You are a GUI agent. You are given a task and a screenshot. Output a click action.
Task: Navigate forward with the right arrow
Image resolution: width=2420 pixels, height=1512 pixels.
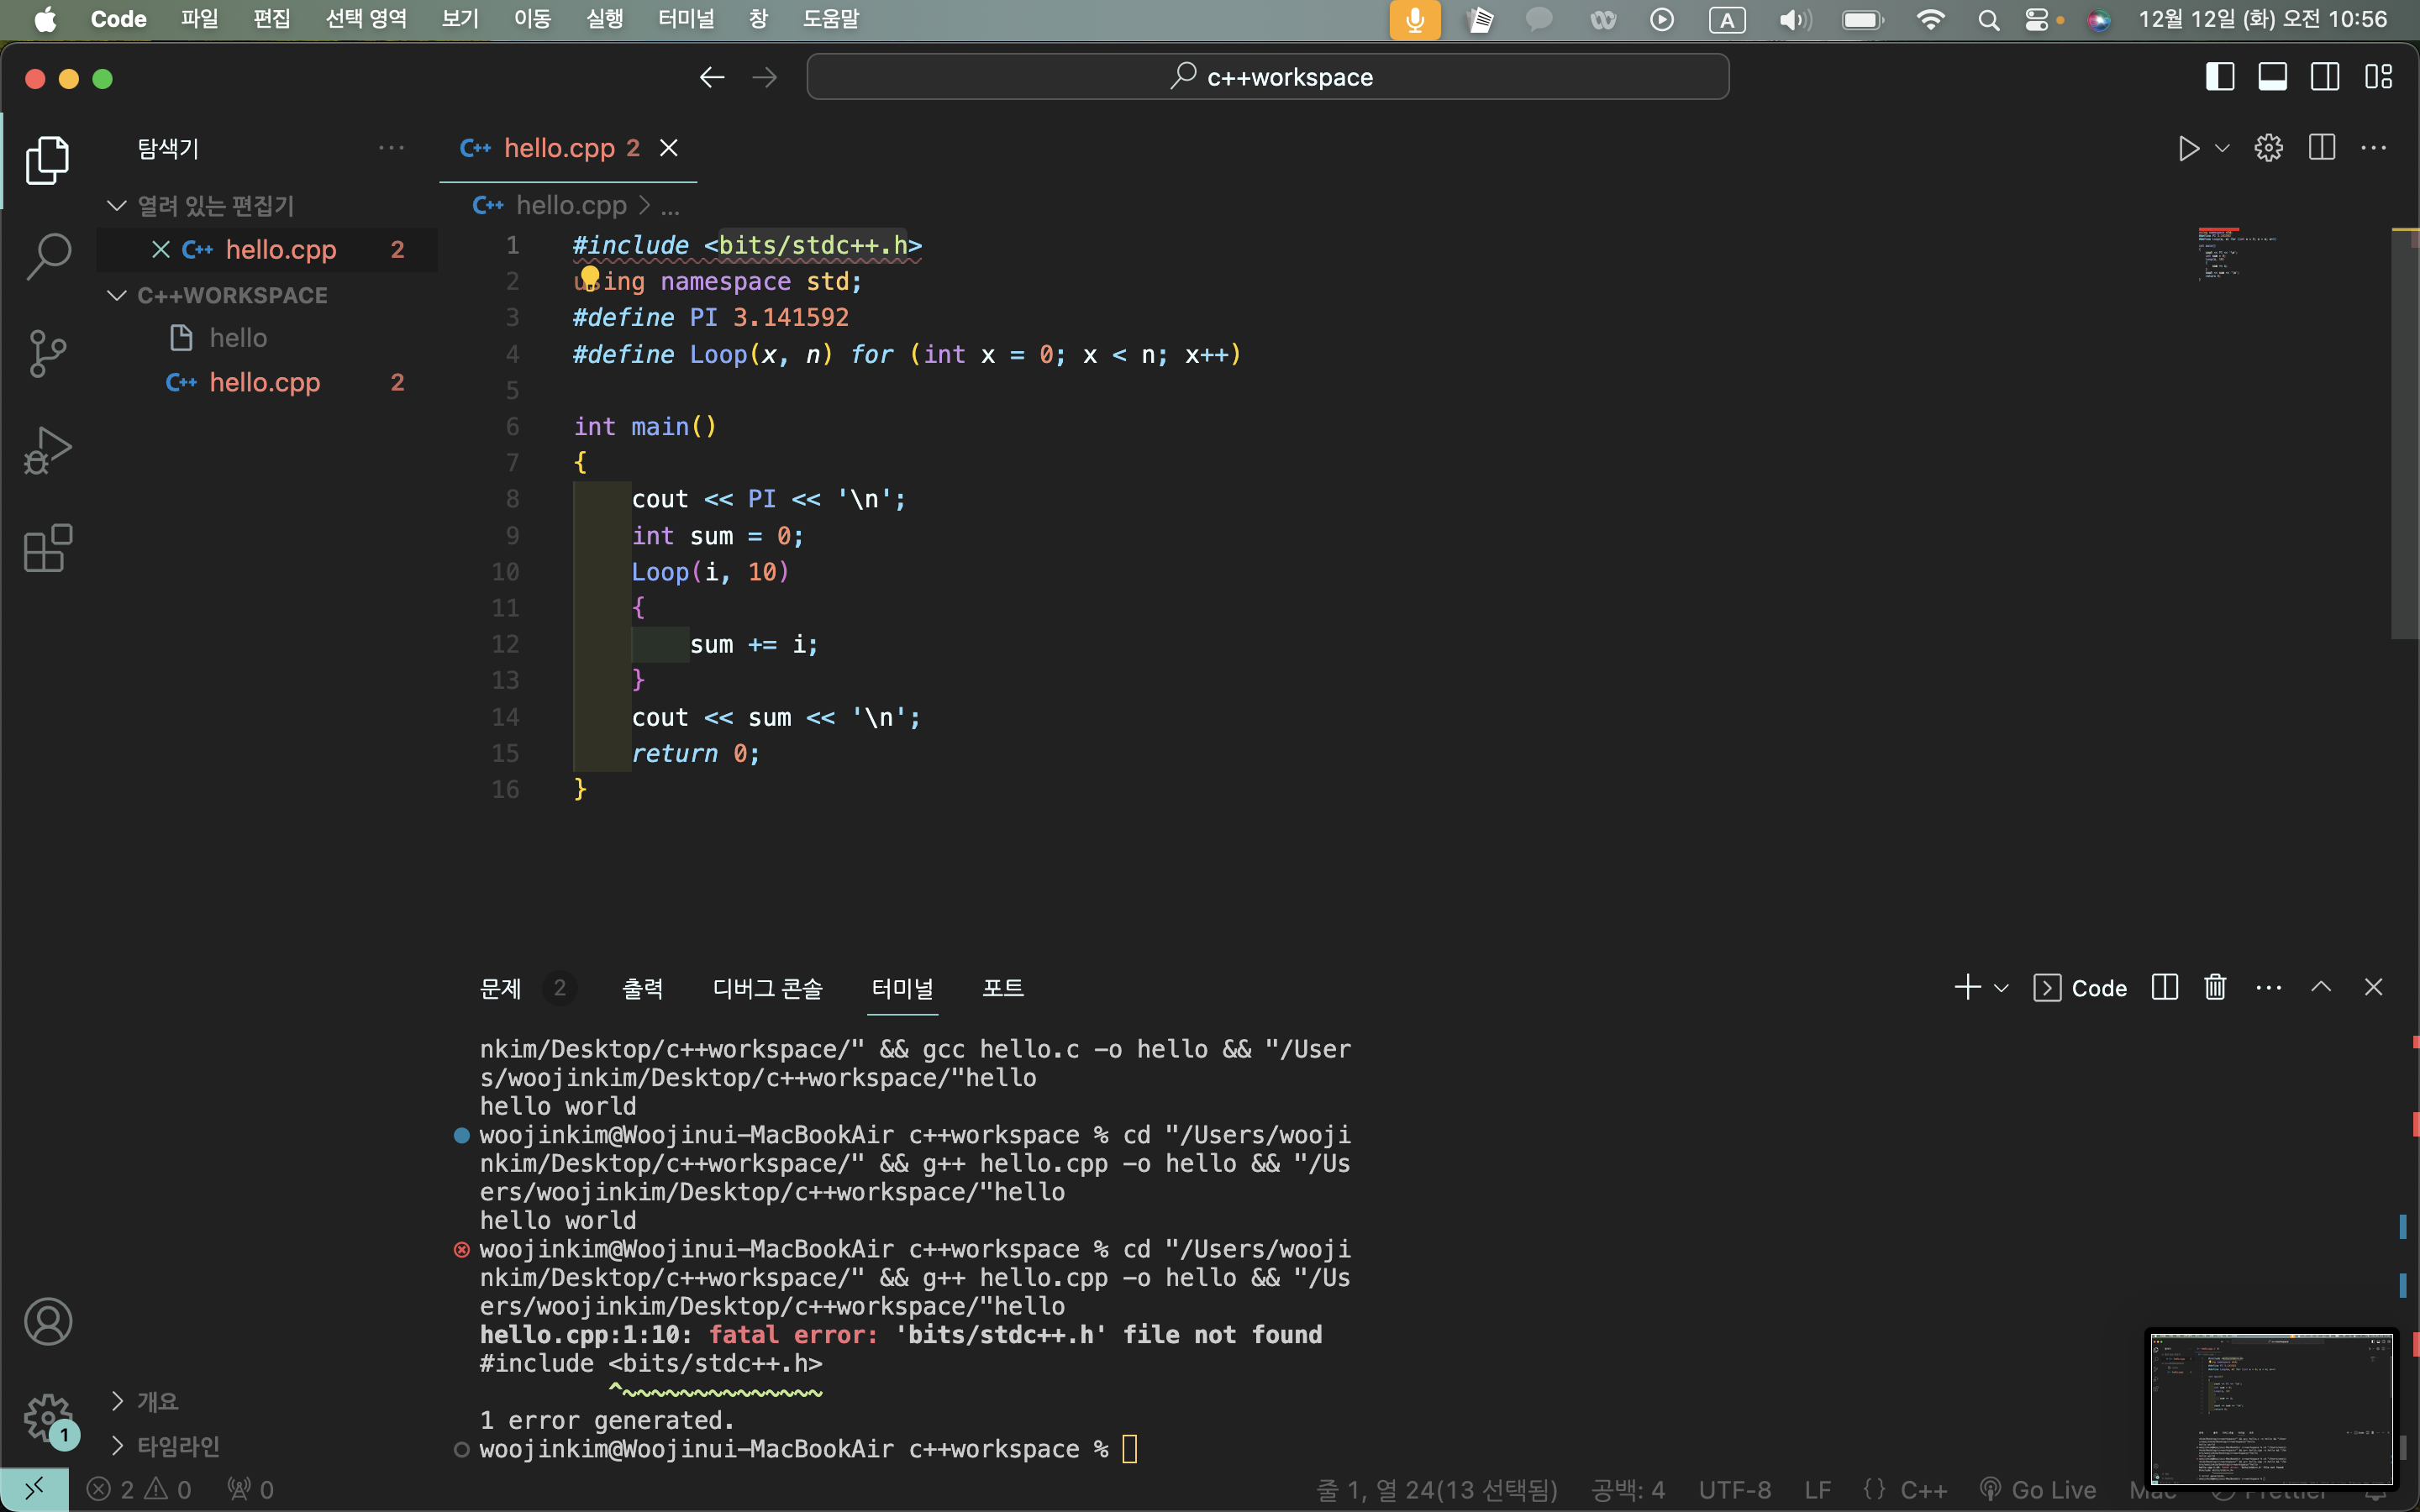click(765, 77)
